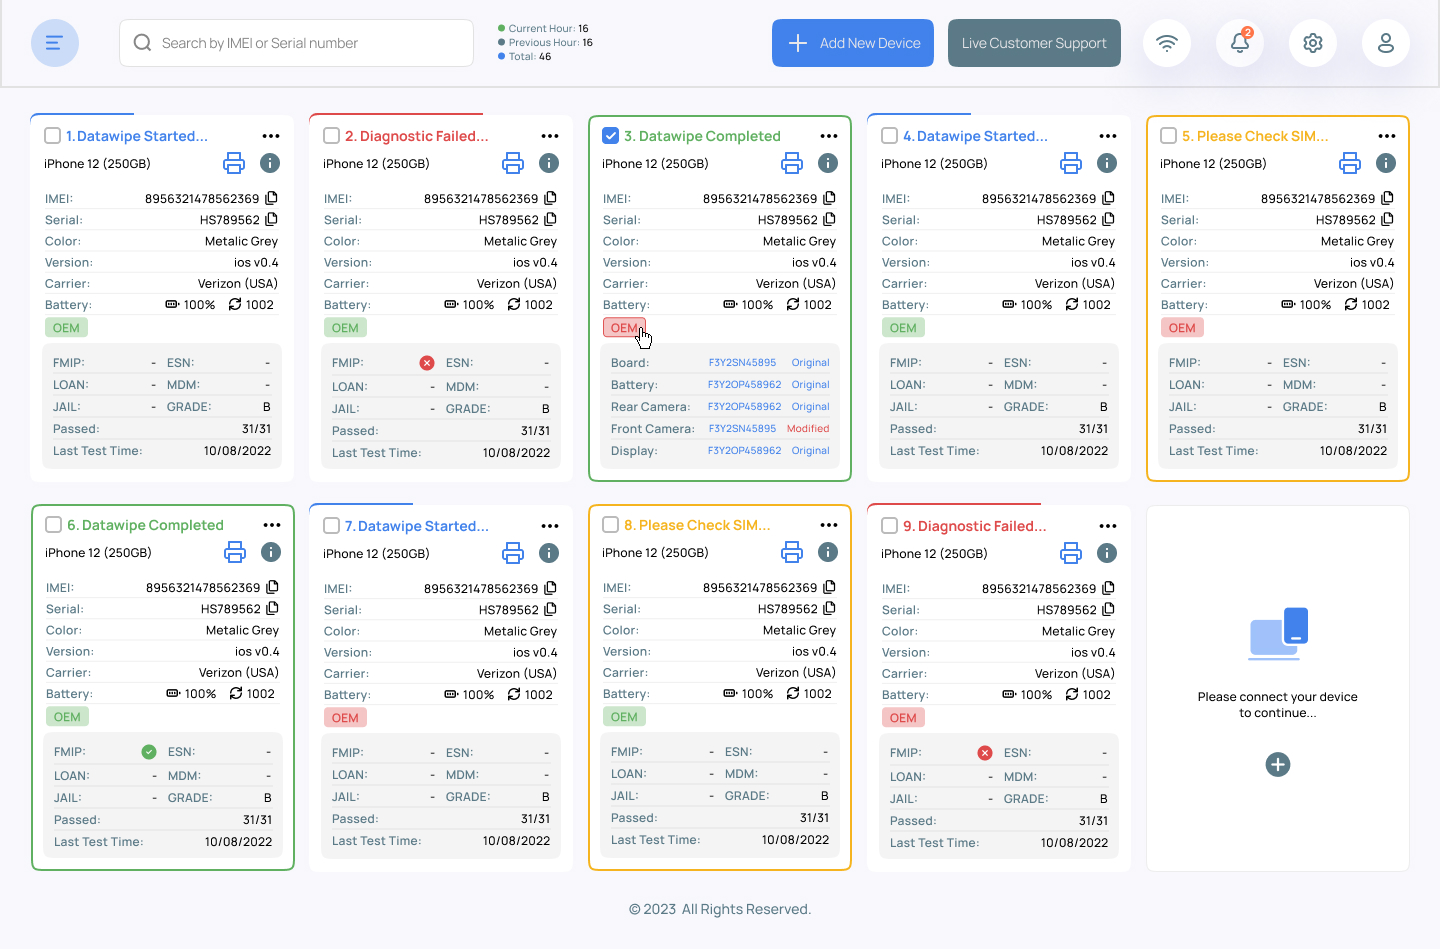Print device details on Datawipe Completed card 3
Viewport: 1440px width, 949px height.
[x=791, y=162]
